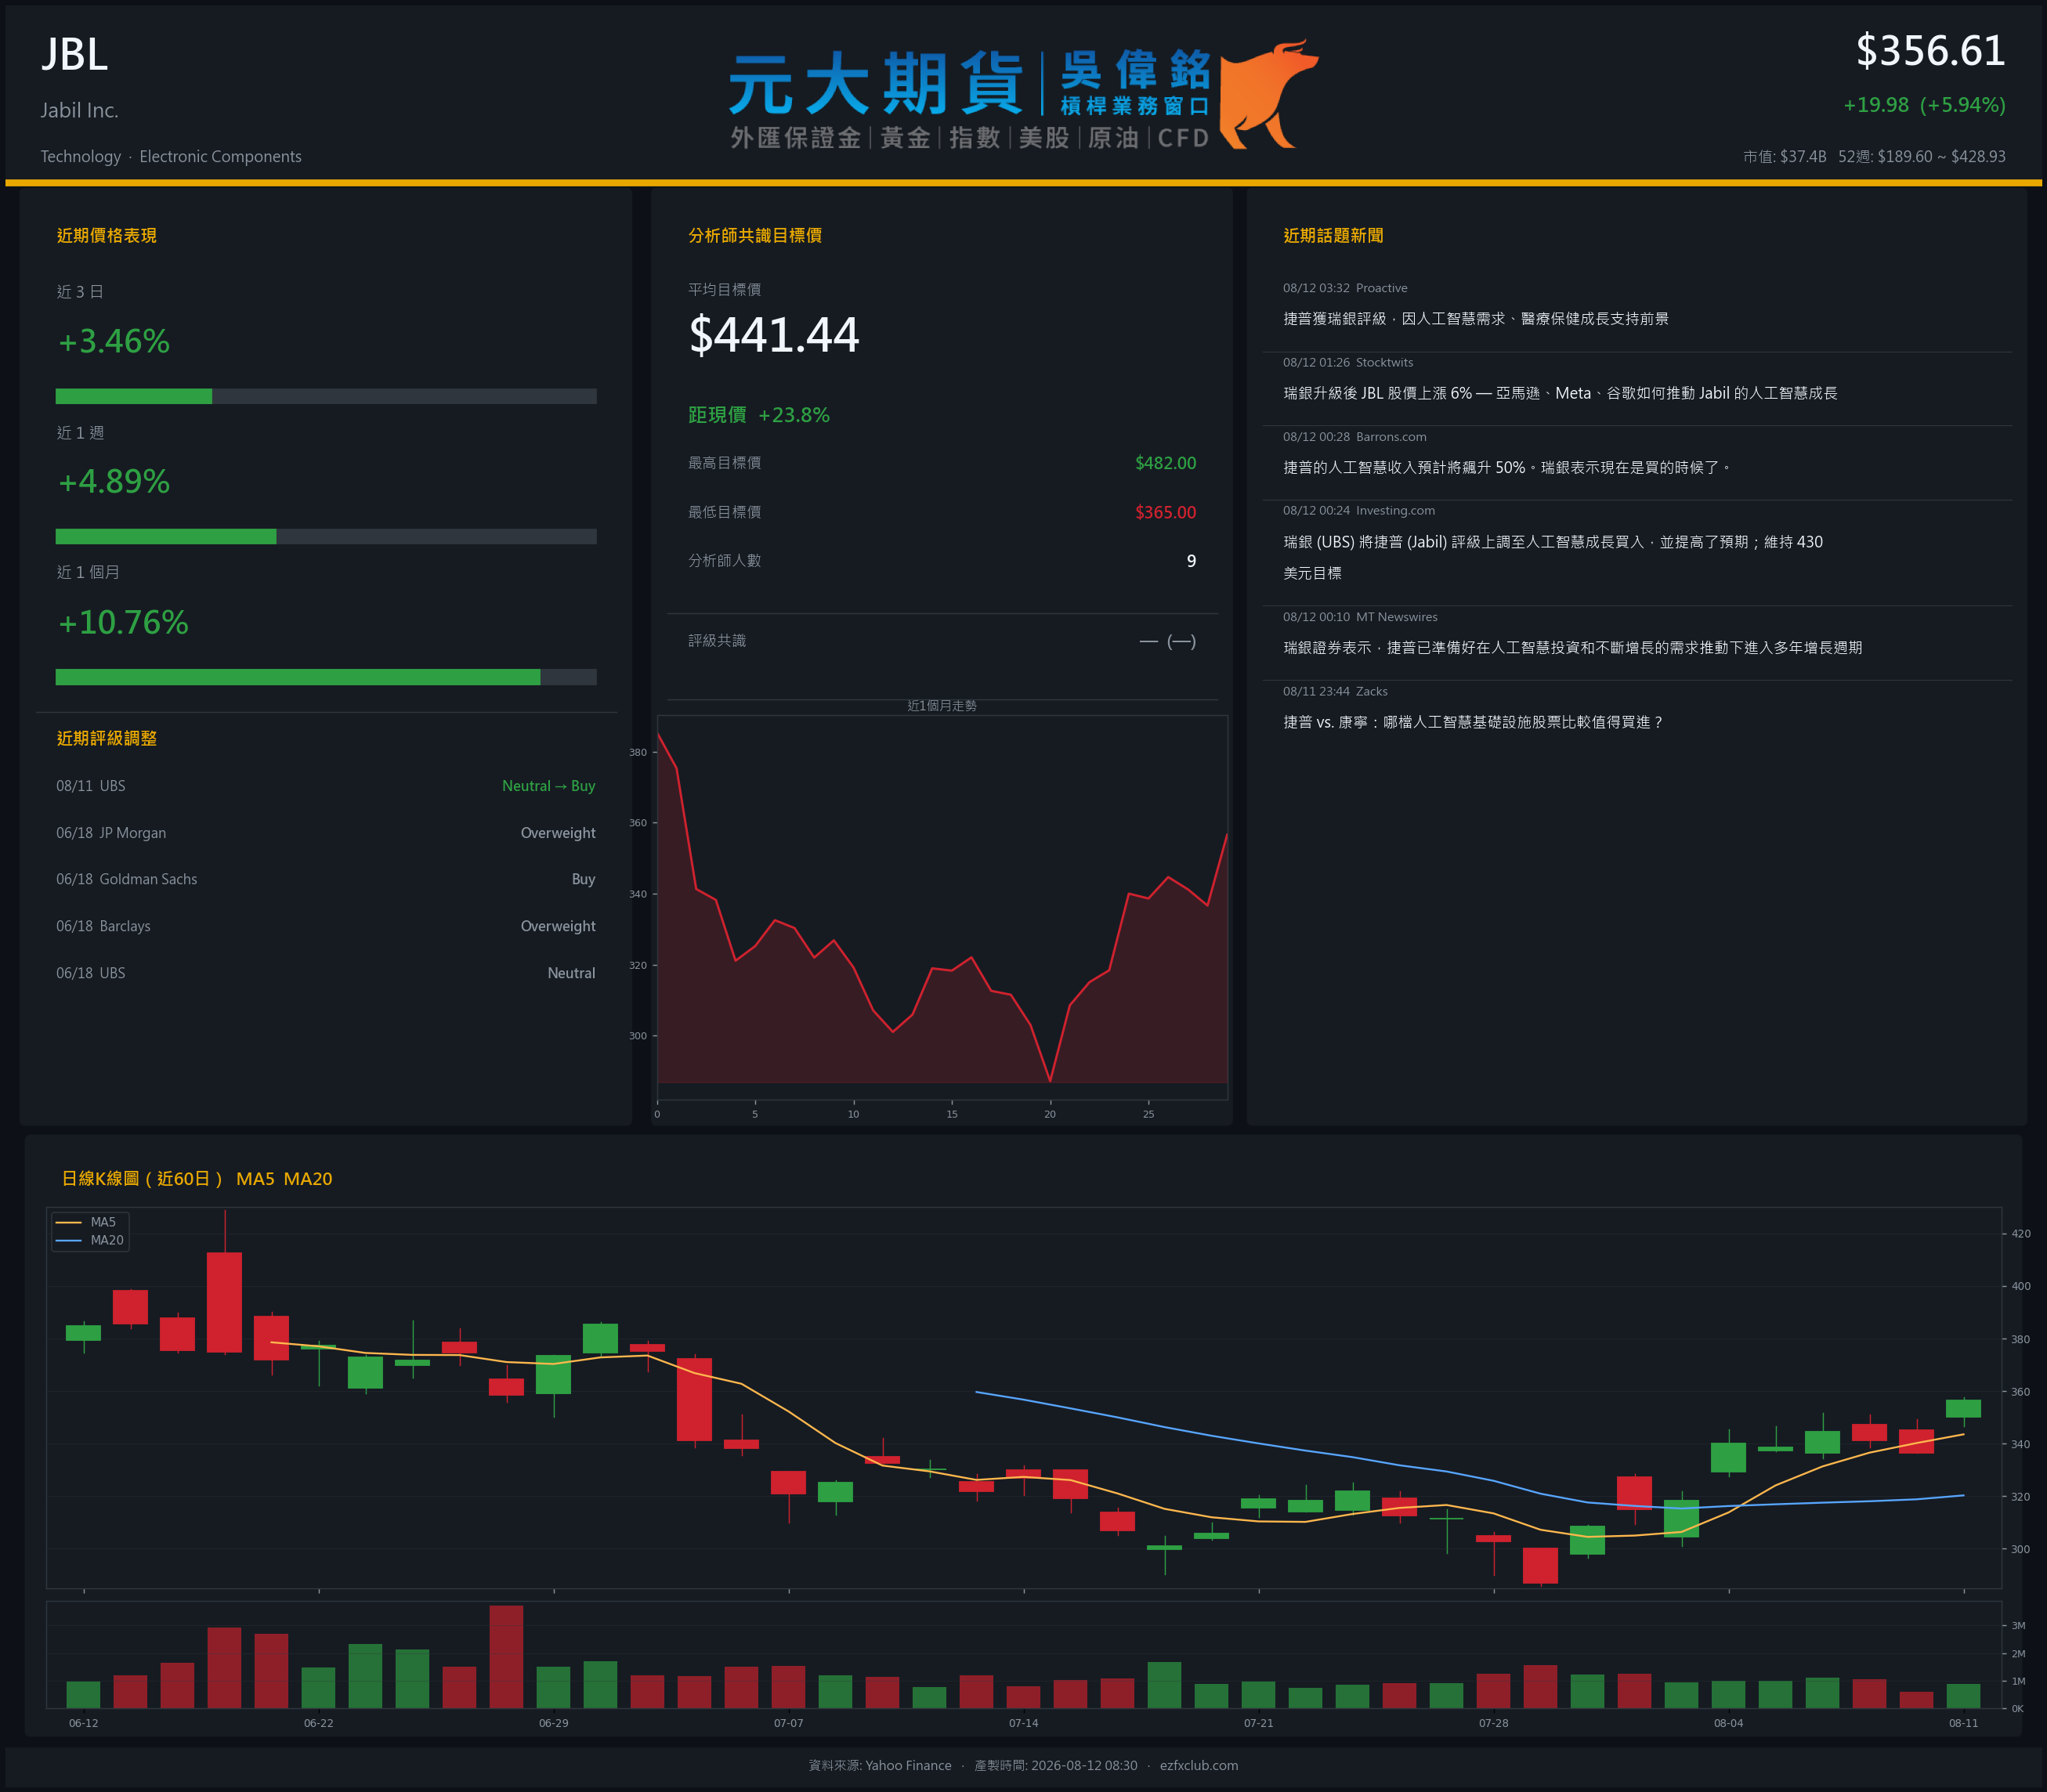Viewport: 2047px width, 1792px height.
Task: Select the +4.89% one-week return
Action: tap(114, 481)
